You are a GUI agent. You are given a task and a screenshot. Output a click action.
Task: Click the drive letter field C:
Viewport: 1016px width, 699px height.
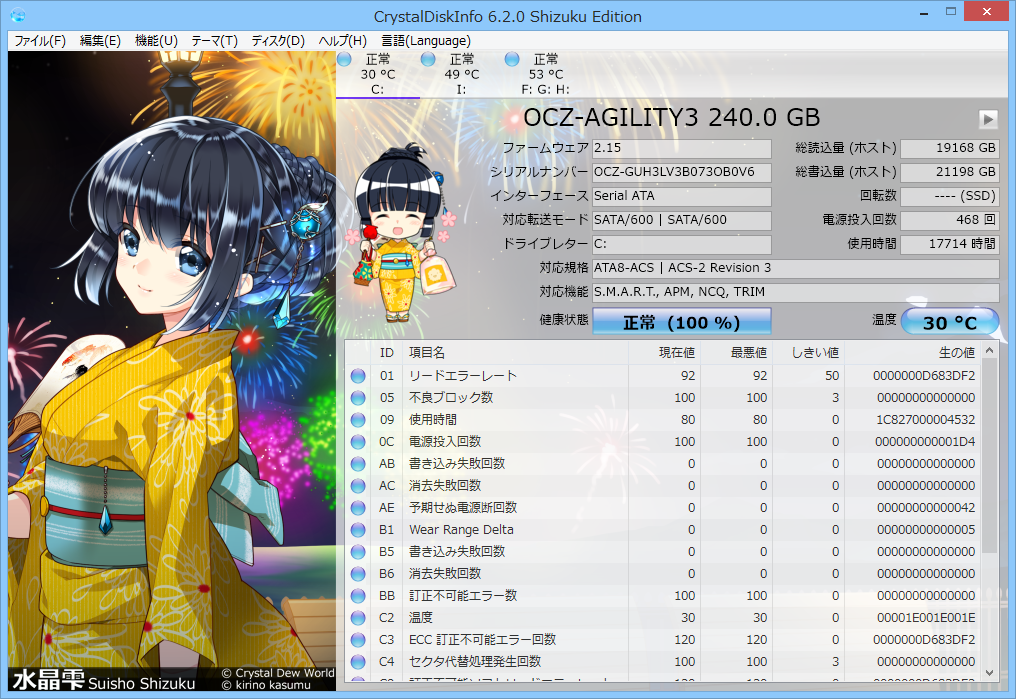pos(682,244)
